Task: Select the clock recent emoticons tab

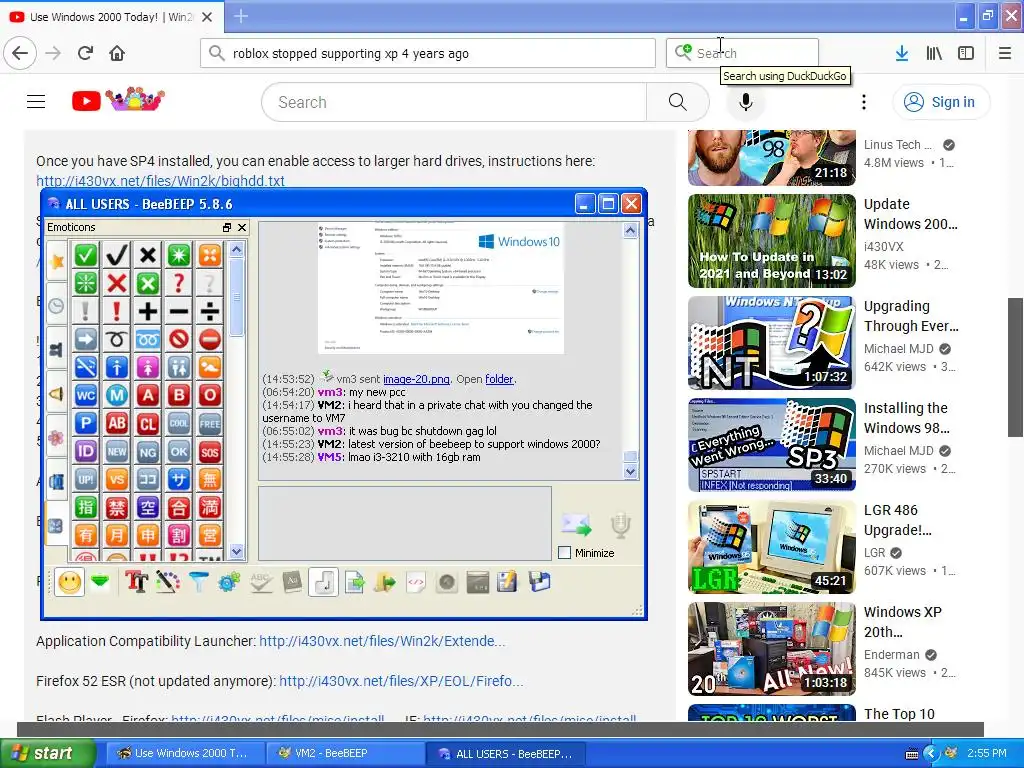Action: pyautogui.click(x=57, y=305)
